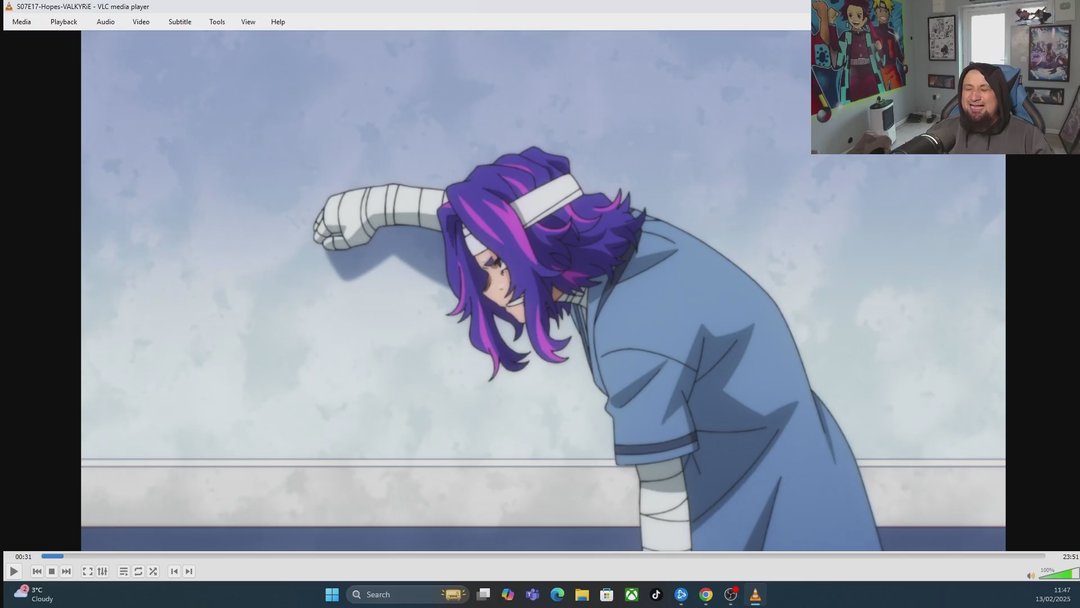Toggle frame-by-frame step forward

pyautogui.click(x=189, y=571)
